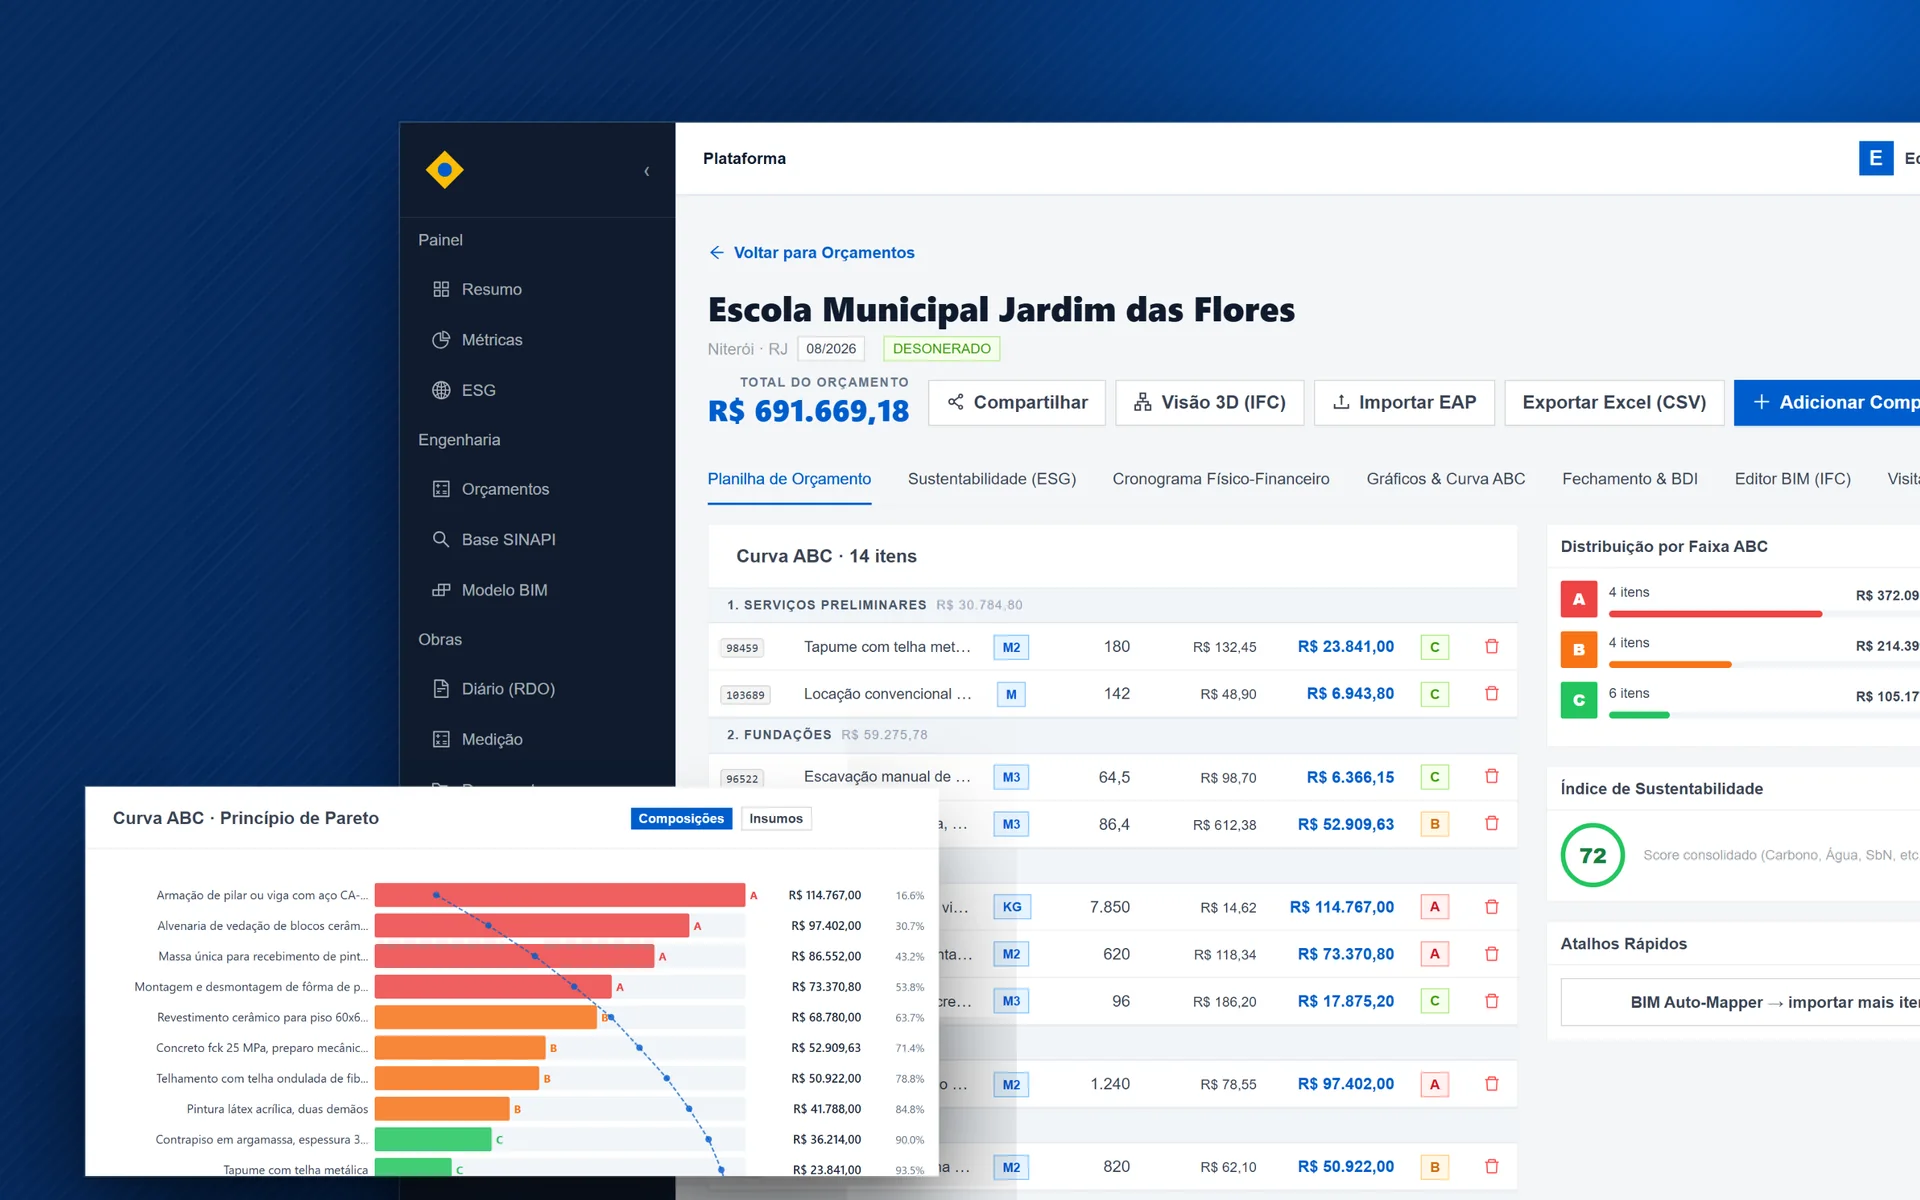This screenshot has height=1200, width=1920.
Task: Click the Armação de pilar red bar
Action: pos(560,896)
